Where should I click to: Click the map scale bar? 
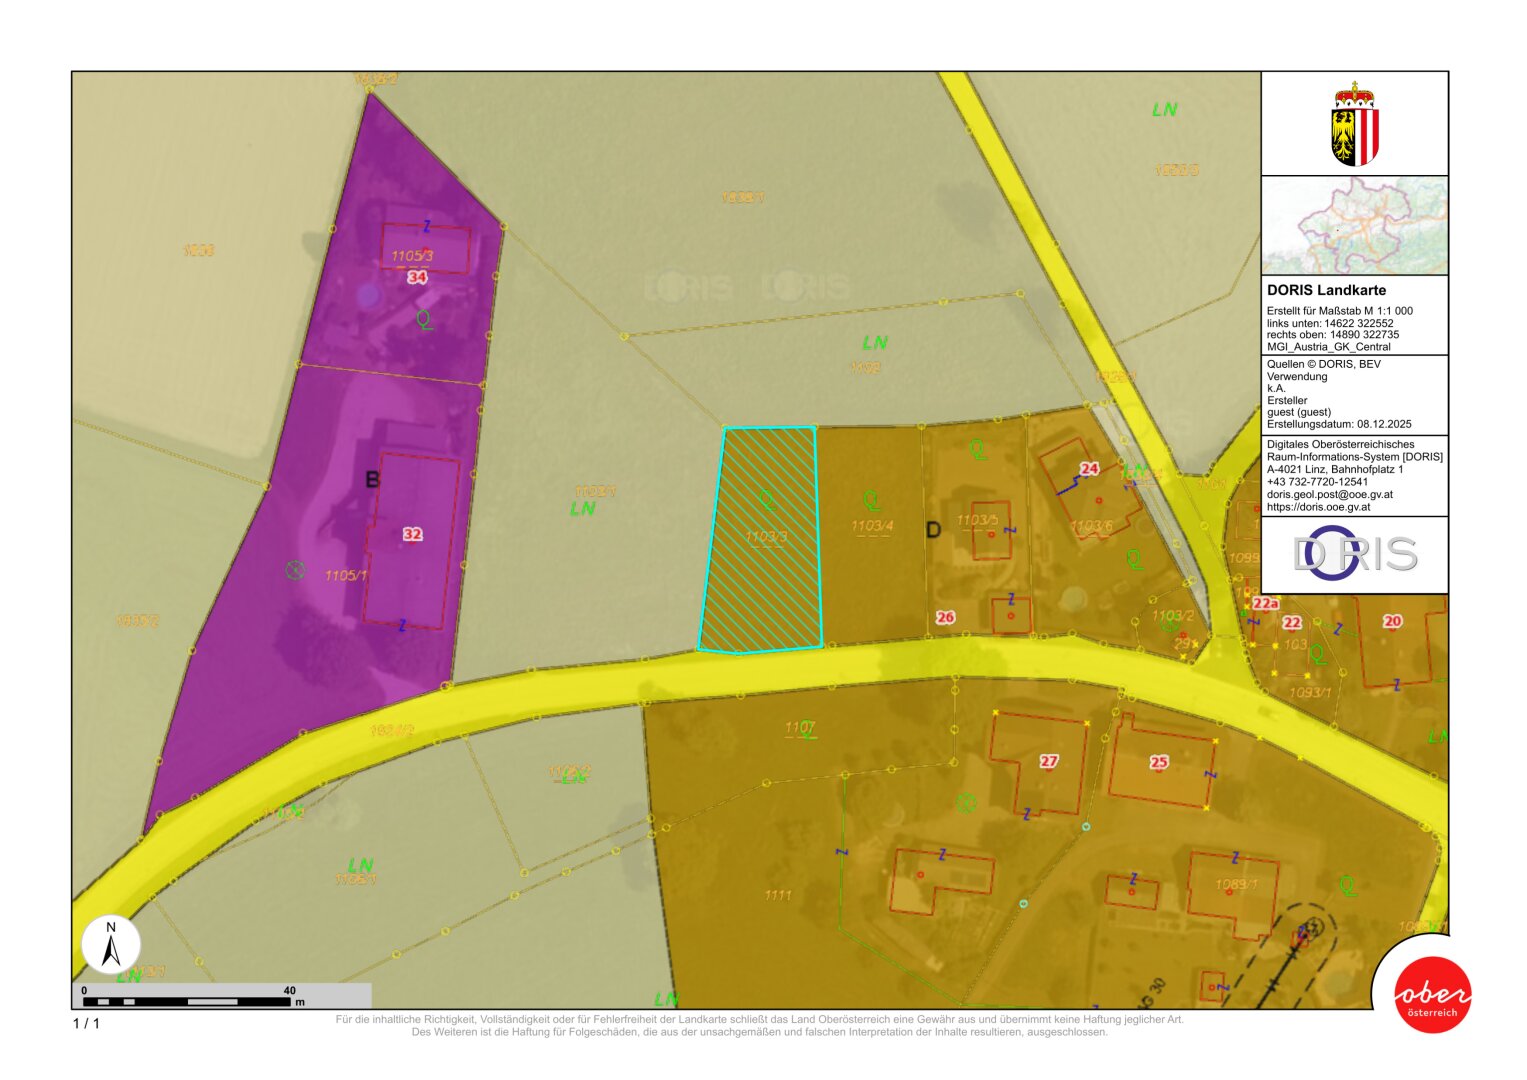pyautogui.click(x=195, y=1000)
